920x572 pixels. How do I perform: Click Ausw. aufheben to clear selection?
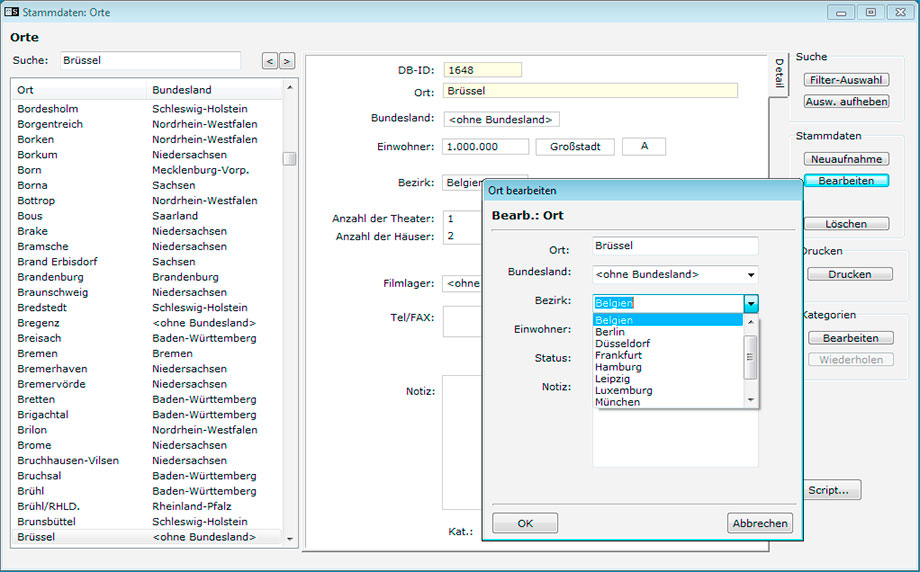(x=846, y=101)
